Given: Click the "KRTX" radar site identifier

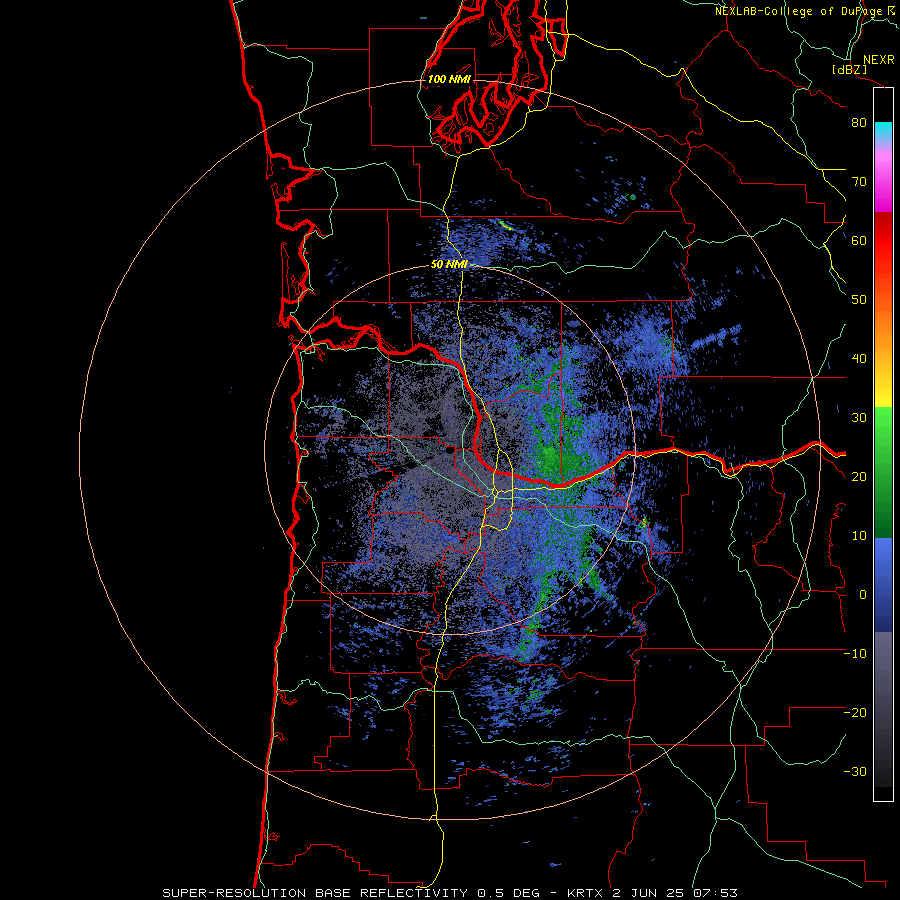Looking at the screenshot, I should point(585,893).
